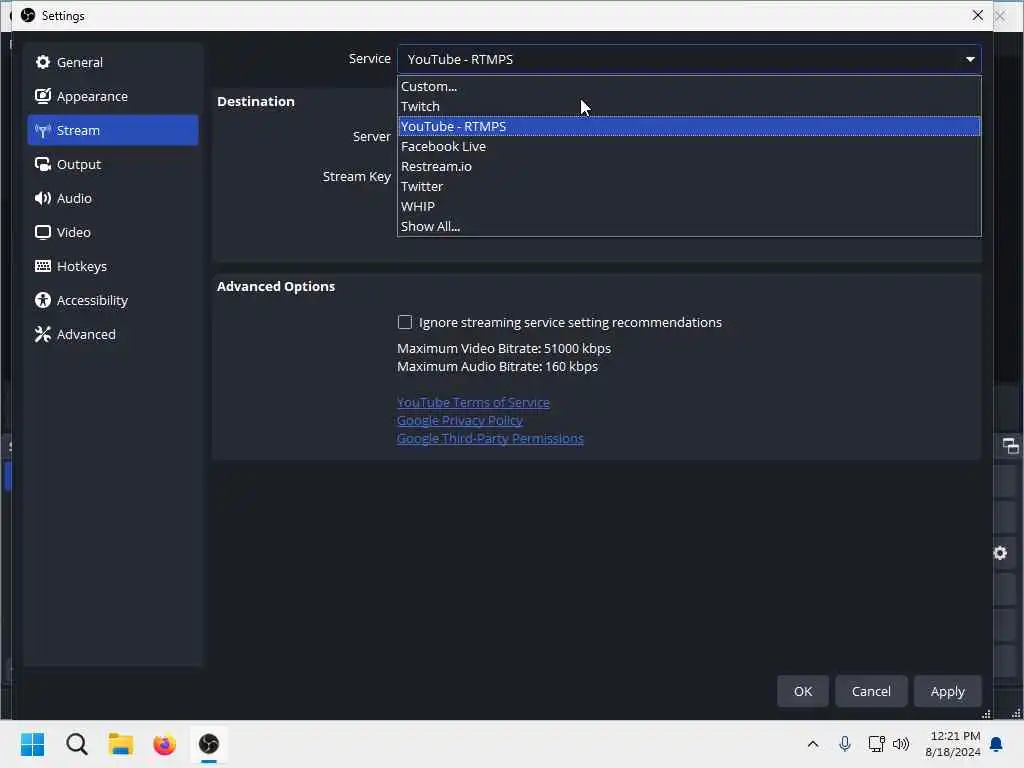Select the Video monitor icon in sidebar
1024x768 pixels.
[x=43, y=232]
